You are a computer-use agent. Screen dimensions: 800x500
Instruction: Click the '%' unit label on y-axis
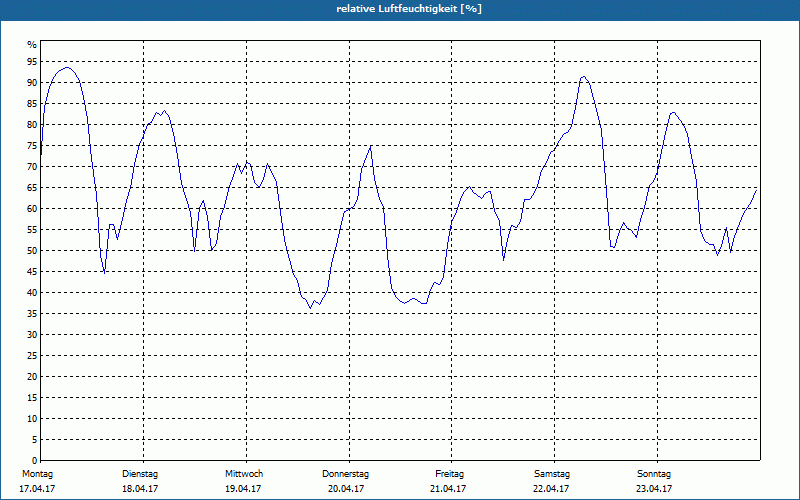[32, 45]
